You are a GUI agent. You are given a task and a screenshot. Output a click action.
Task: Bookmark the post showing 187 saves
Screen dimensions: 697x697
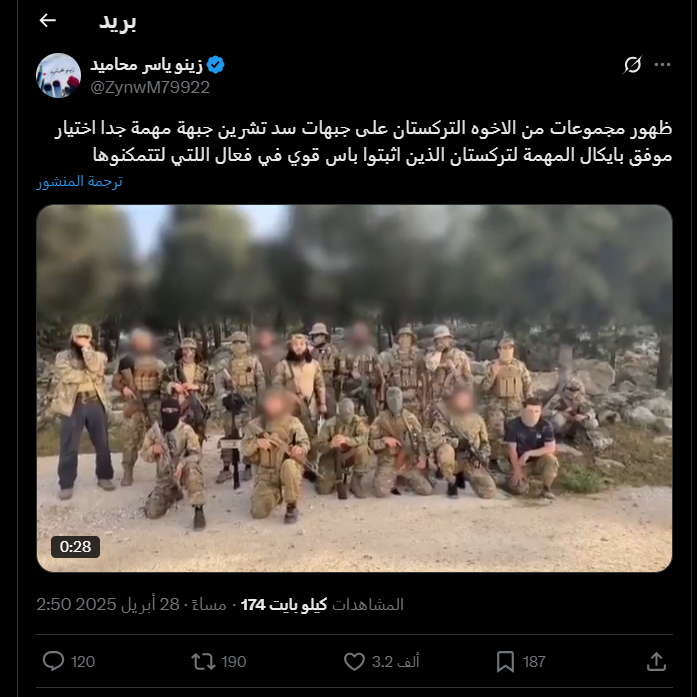click(505, 661)
